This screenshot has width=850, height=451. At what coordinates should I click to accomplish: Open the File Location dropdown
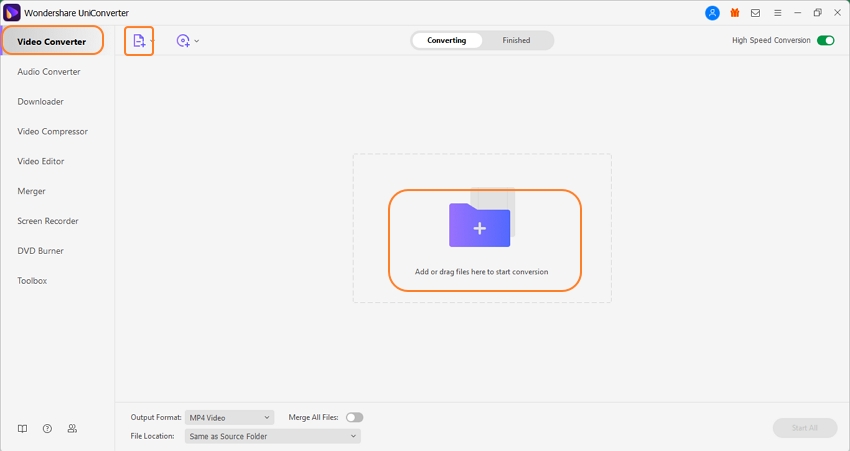coord(272,436)
